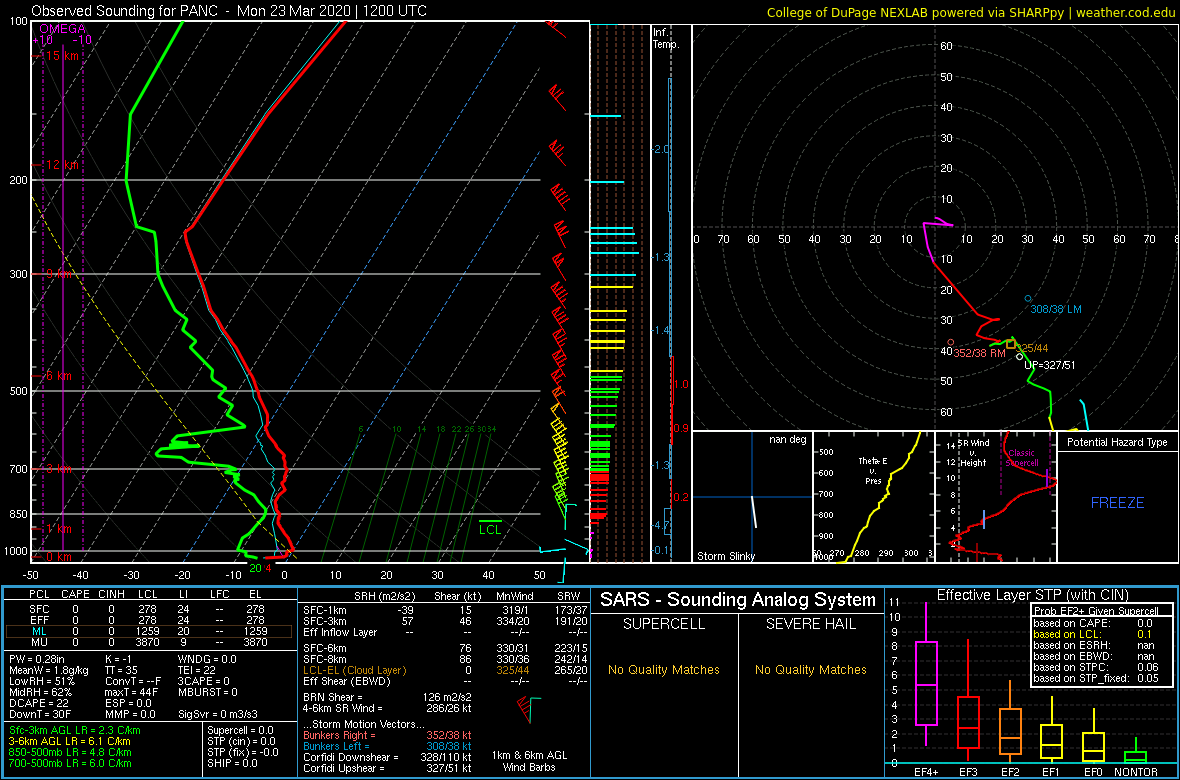Click the CAPE column header

[x=76, y=596]
